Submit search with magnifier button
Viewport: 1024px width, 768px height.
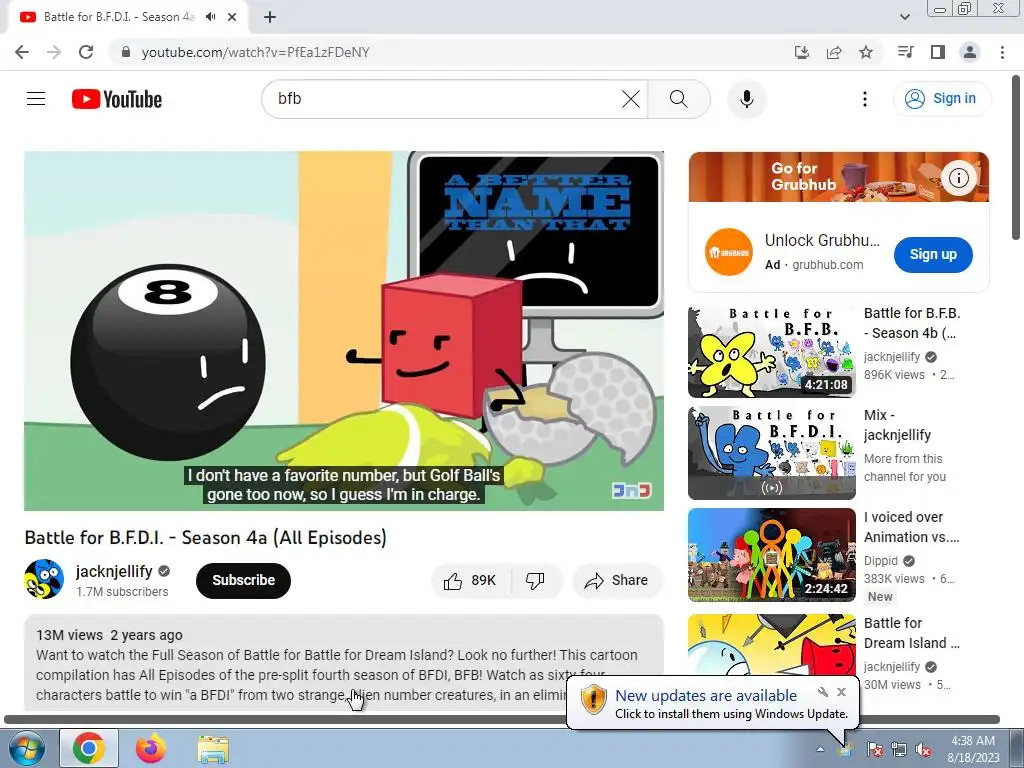679,99
